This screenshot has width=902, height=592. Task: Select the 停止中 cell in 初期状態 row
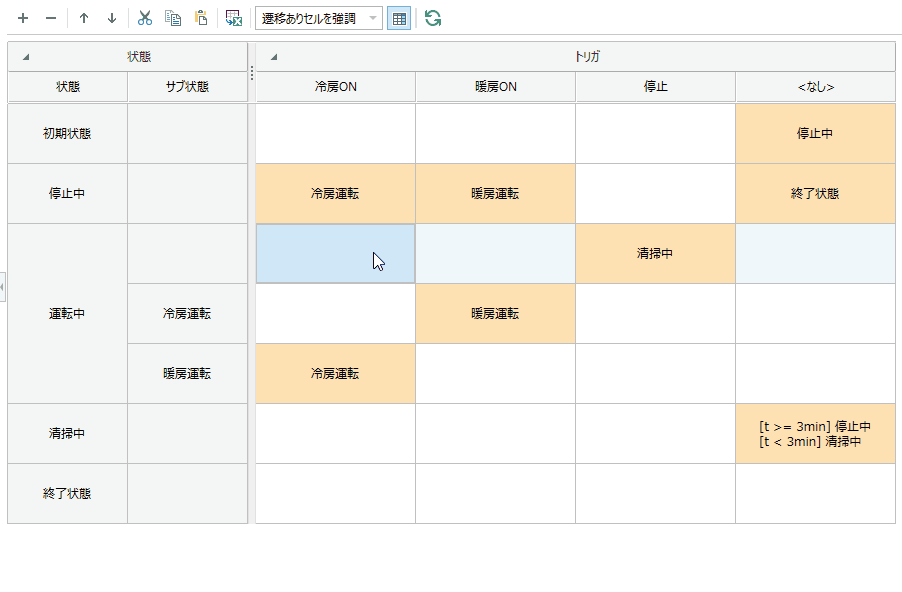click(x=816, y=133)
